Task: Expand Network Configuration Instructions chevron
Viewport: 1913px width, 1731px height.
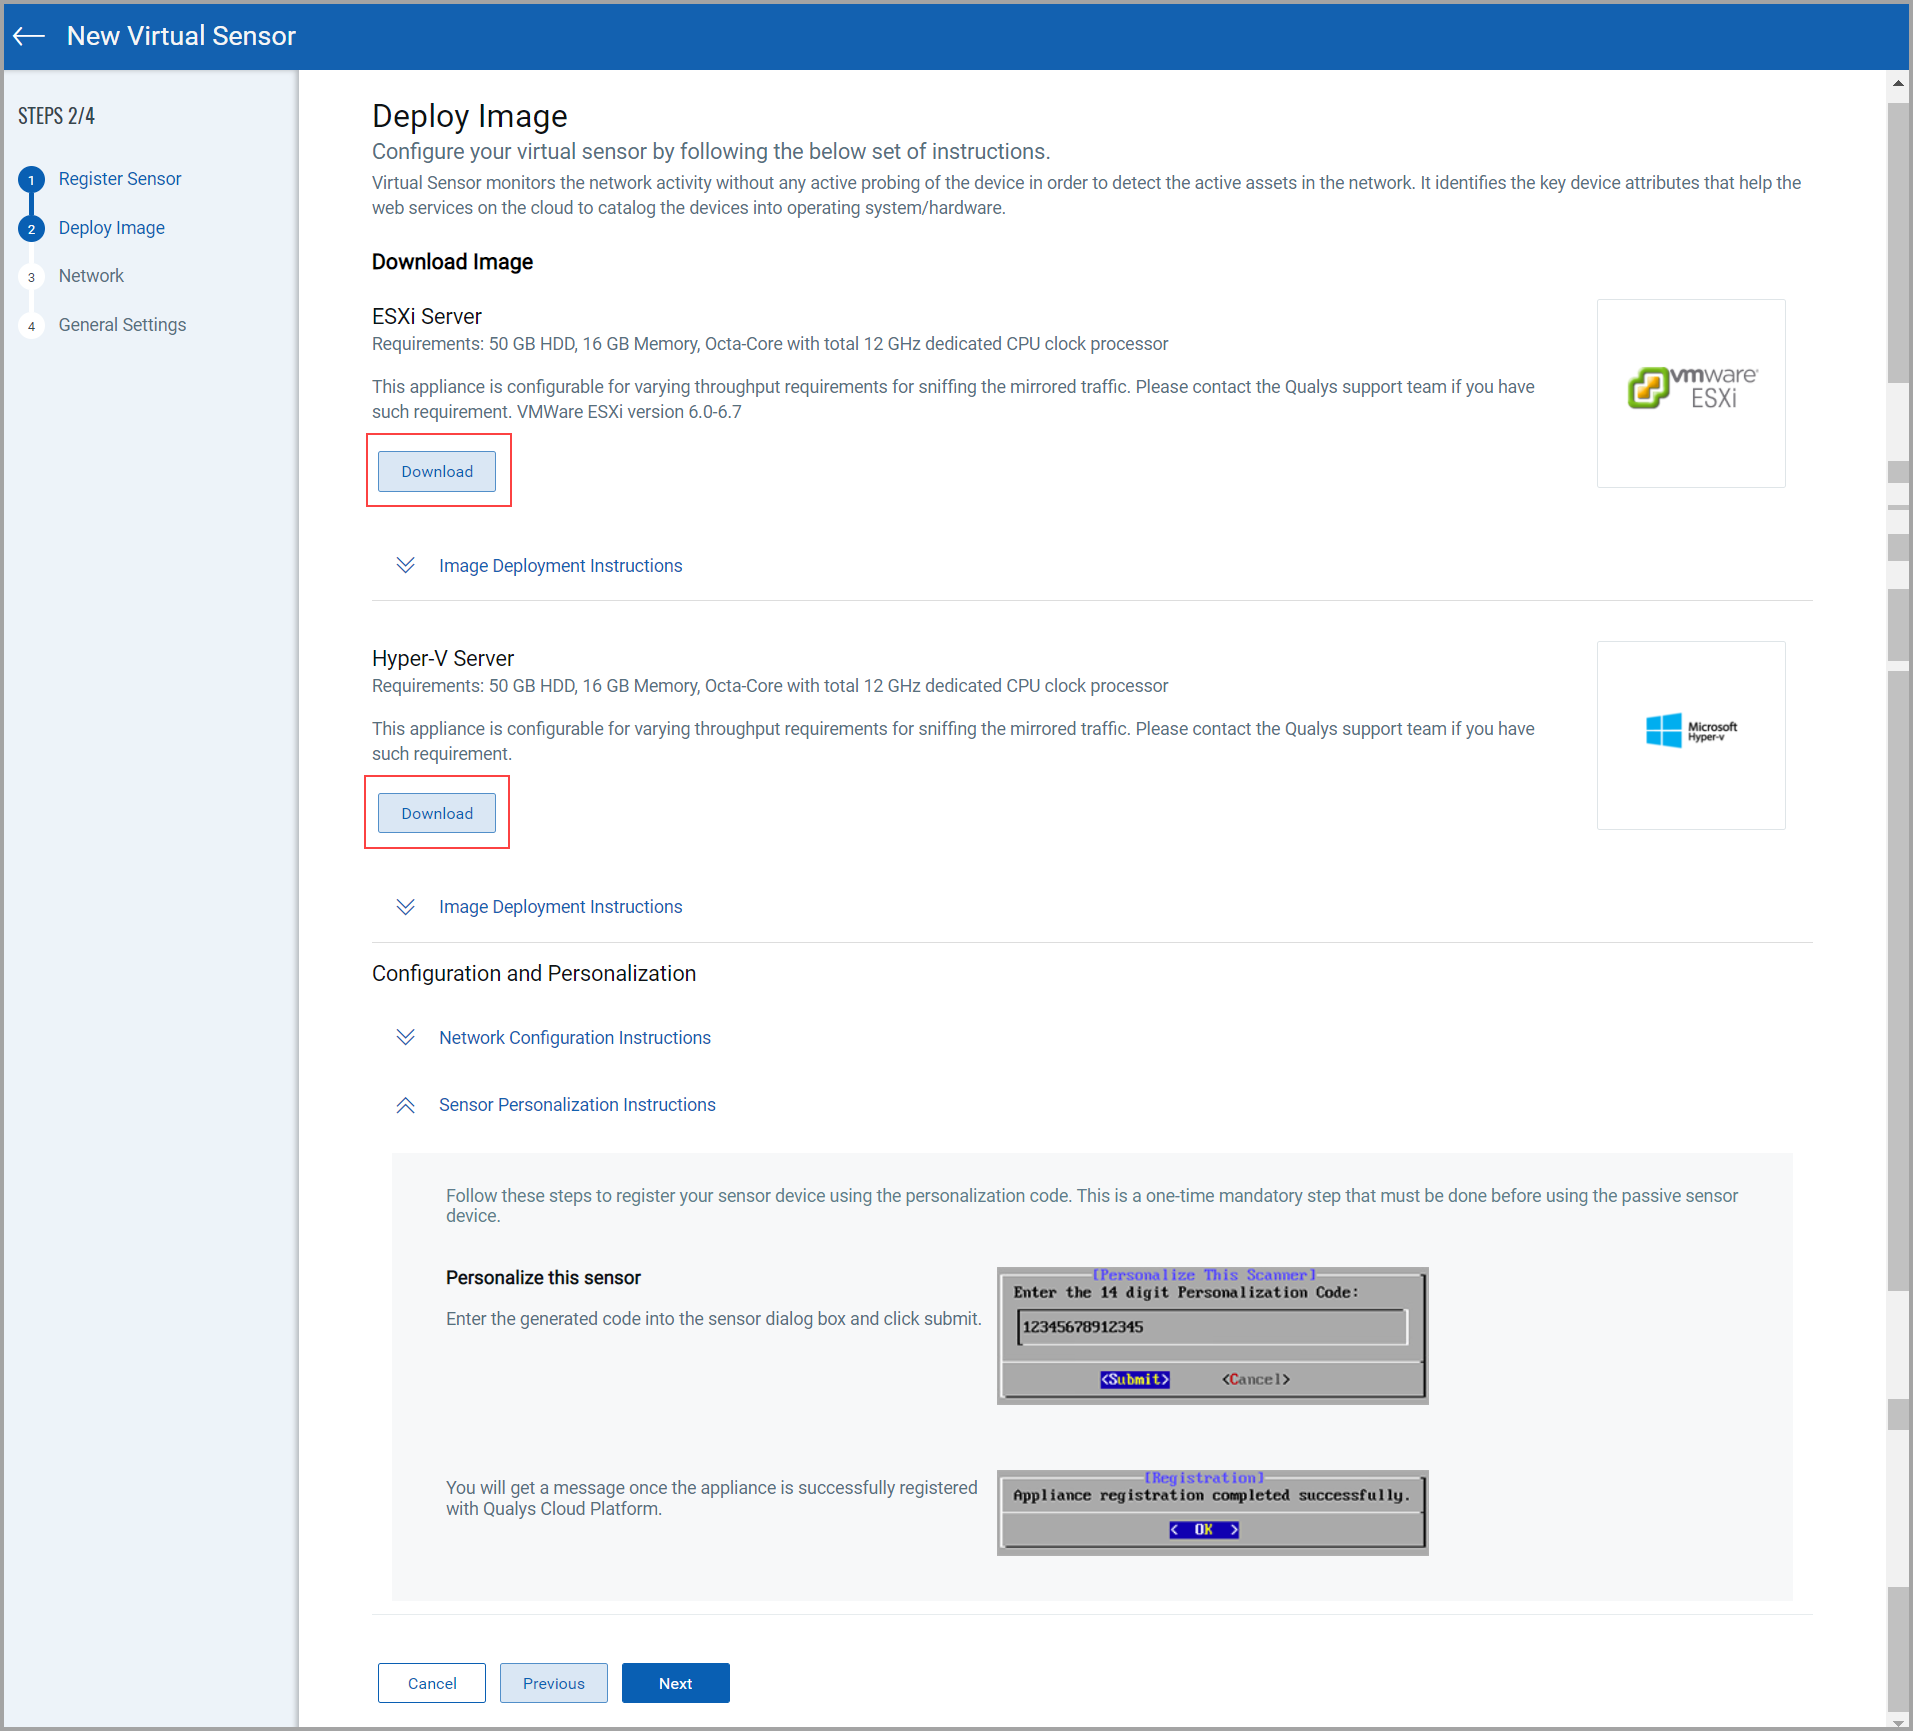Action: 405,1038
